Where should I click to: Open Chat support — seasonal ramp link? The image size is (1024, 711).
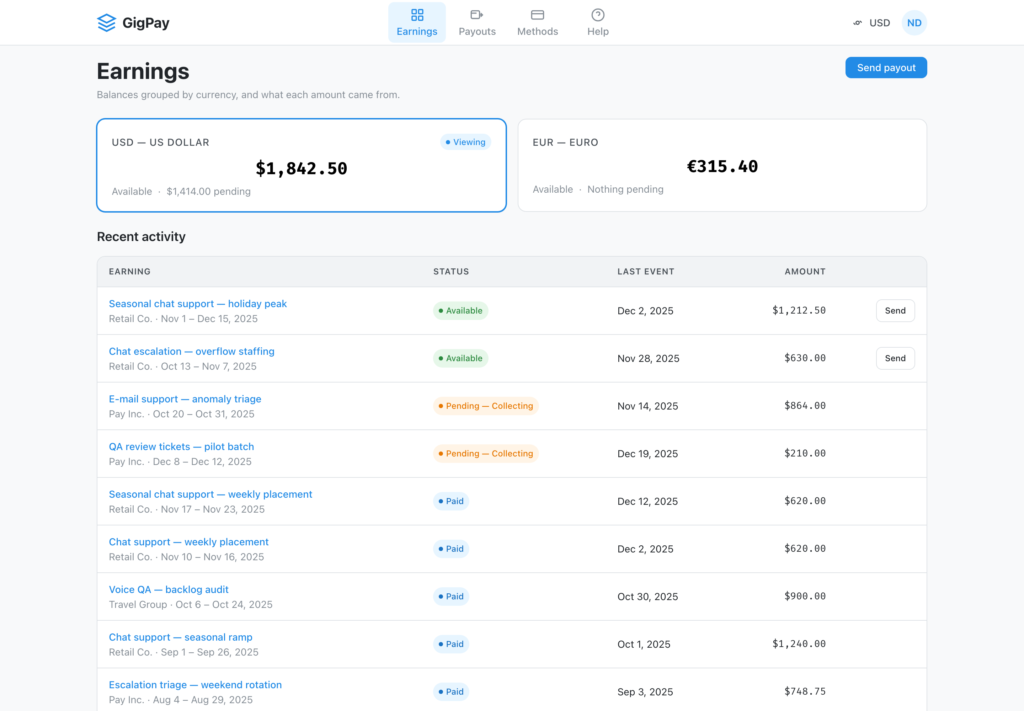click(180, 637)
